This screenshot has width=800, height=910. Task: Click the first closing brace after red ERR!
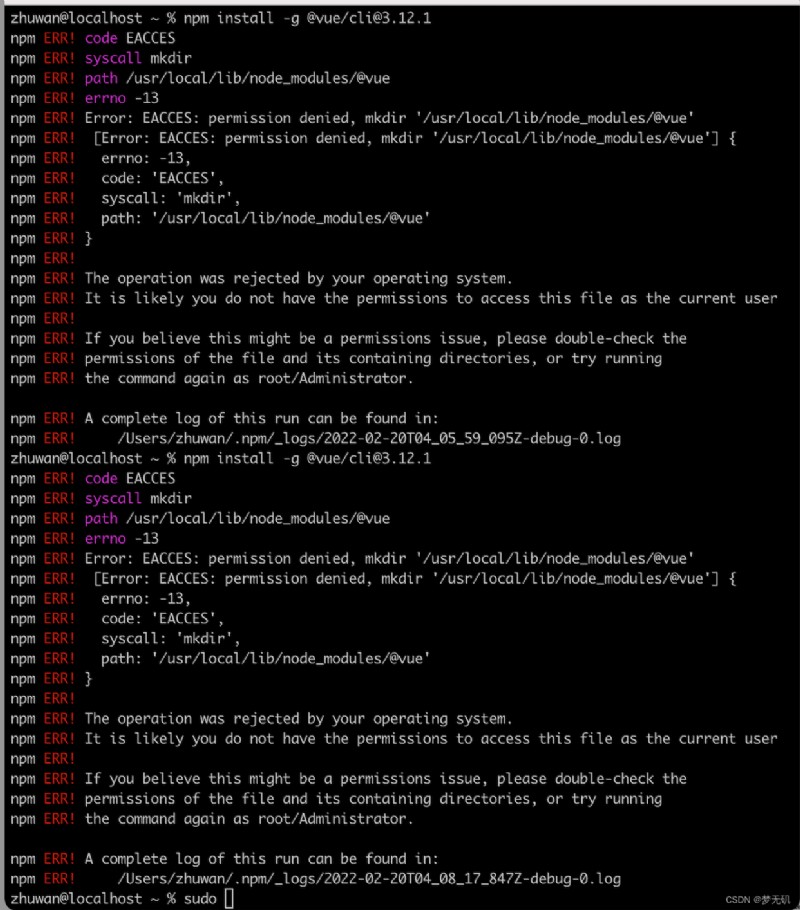88,239
